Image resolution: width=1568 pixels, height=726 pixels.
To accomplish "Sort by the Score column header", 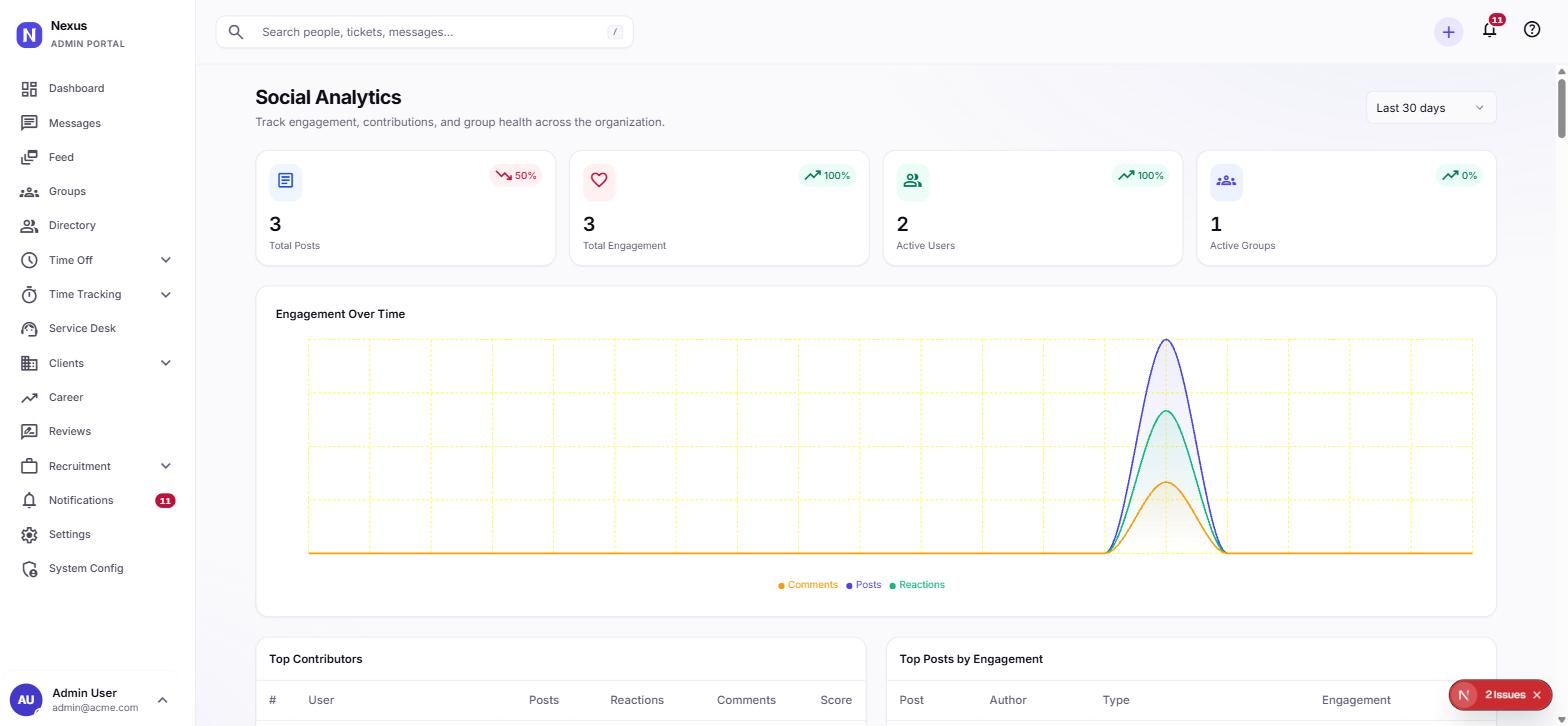I will point(836,700).
